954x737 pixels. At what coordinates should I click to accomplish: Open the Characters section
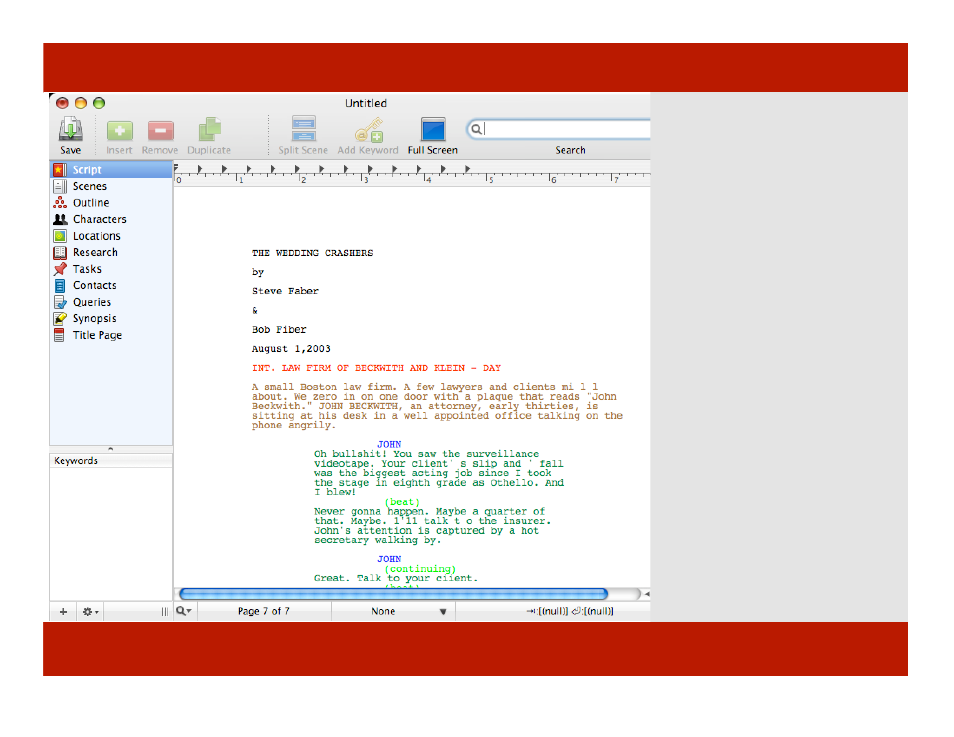click(111, 219)
